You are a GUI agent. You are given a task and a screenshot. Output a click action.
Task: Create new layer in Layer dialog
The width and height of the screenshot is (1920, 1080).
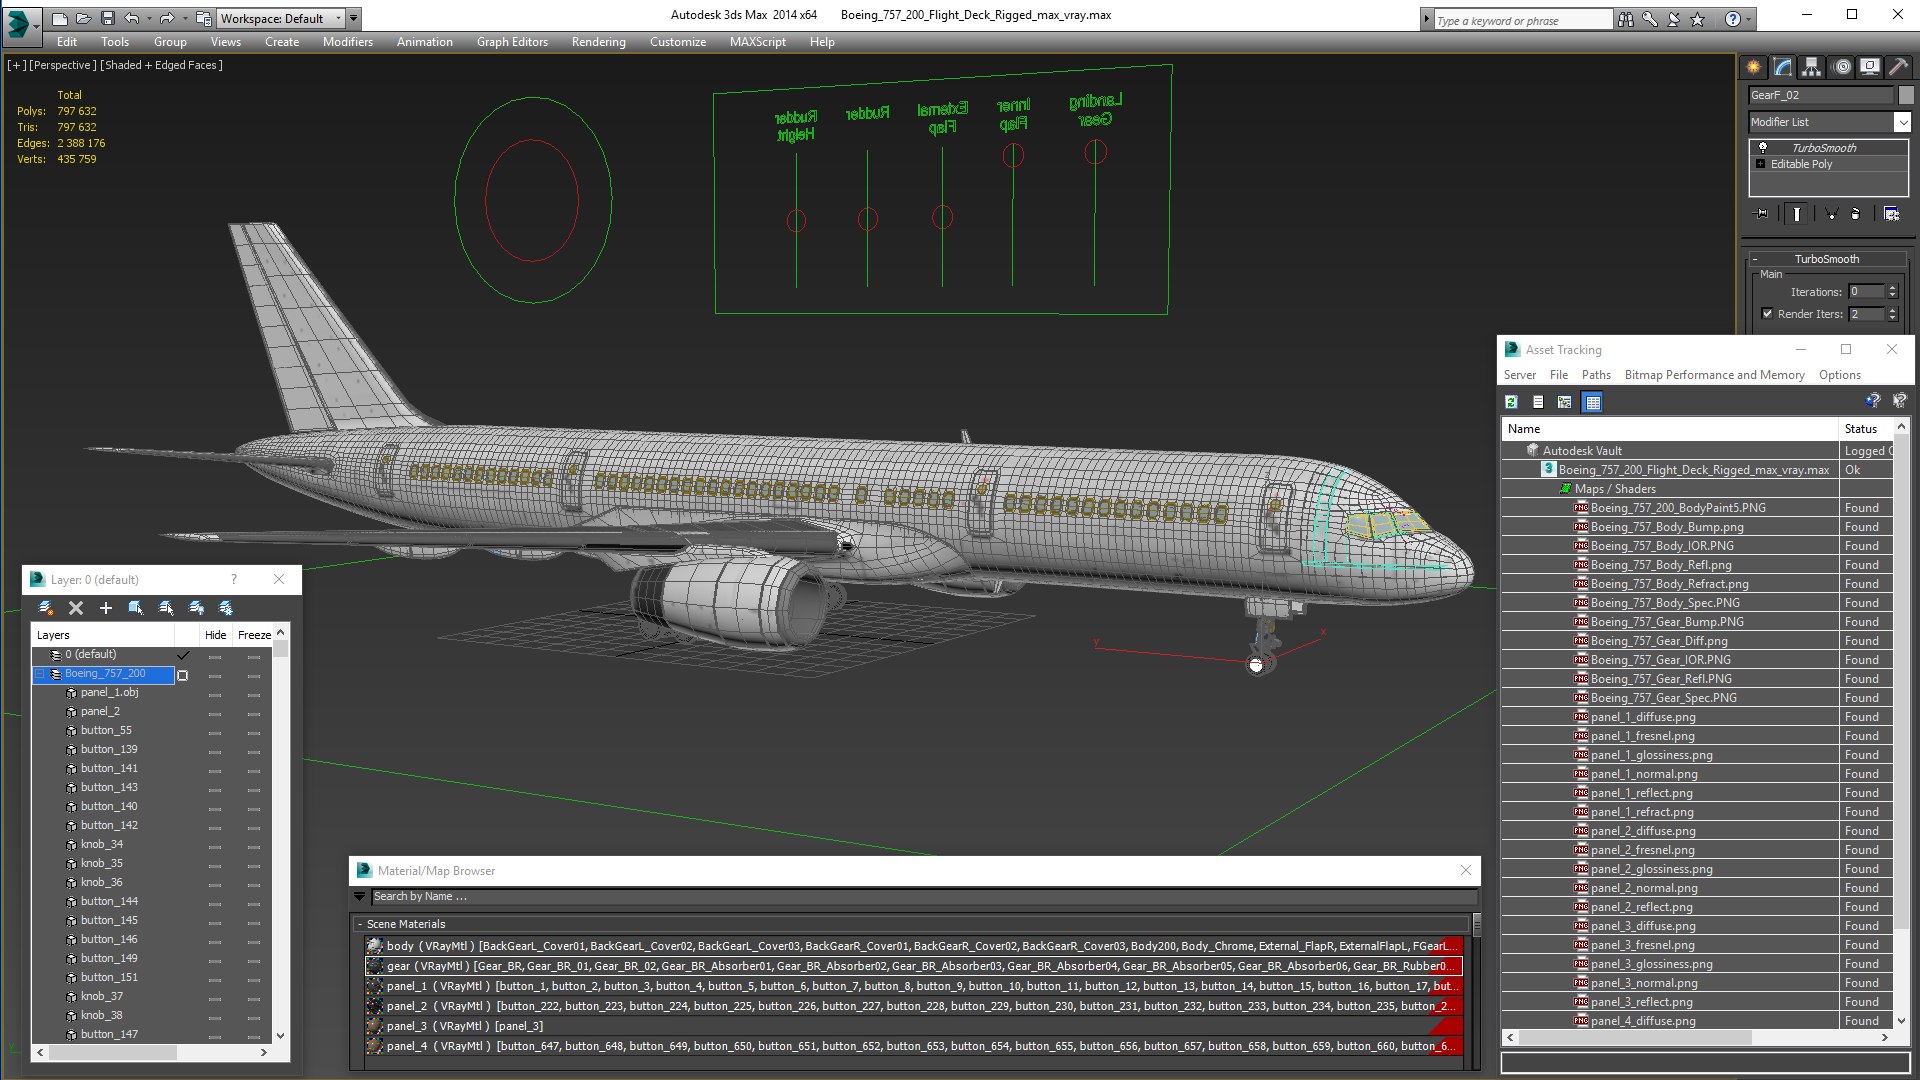pos(46,608)
